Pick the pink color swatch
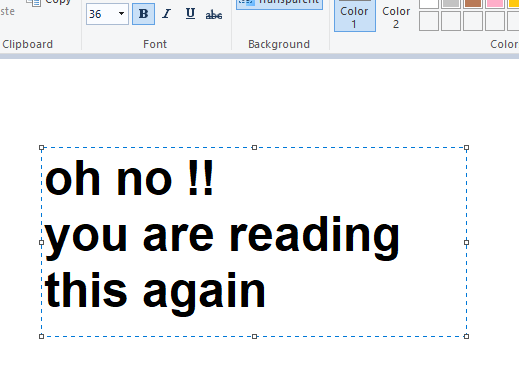 point(495,3)
